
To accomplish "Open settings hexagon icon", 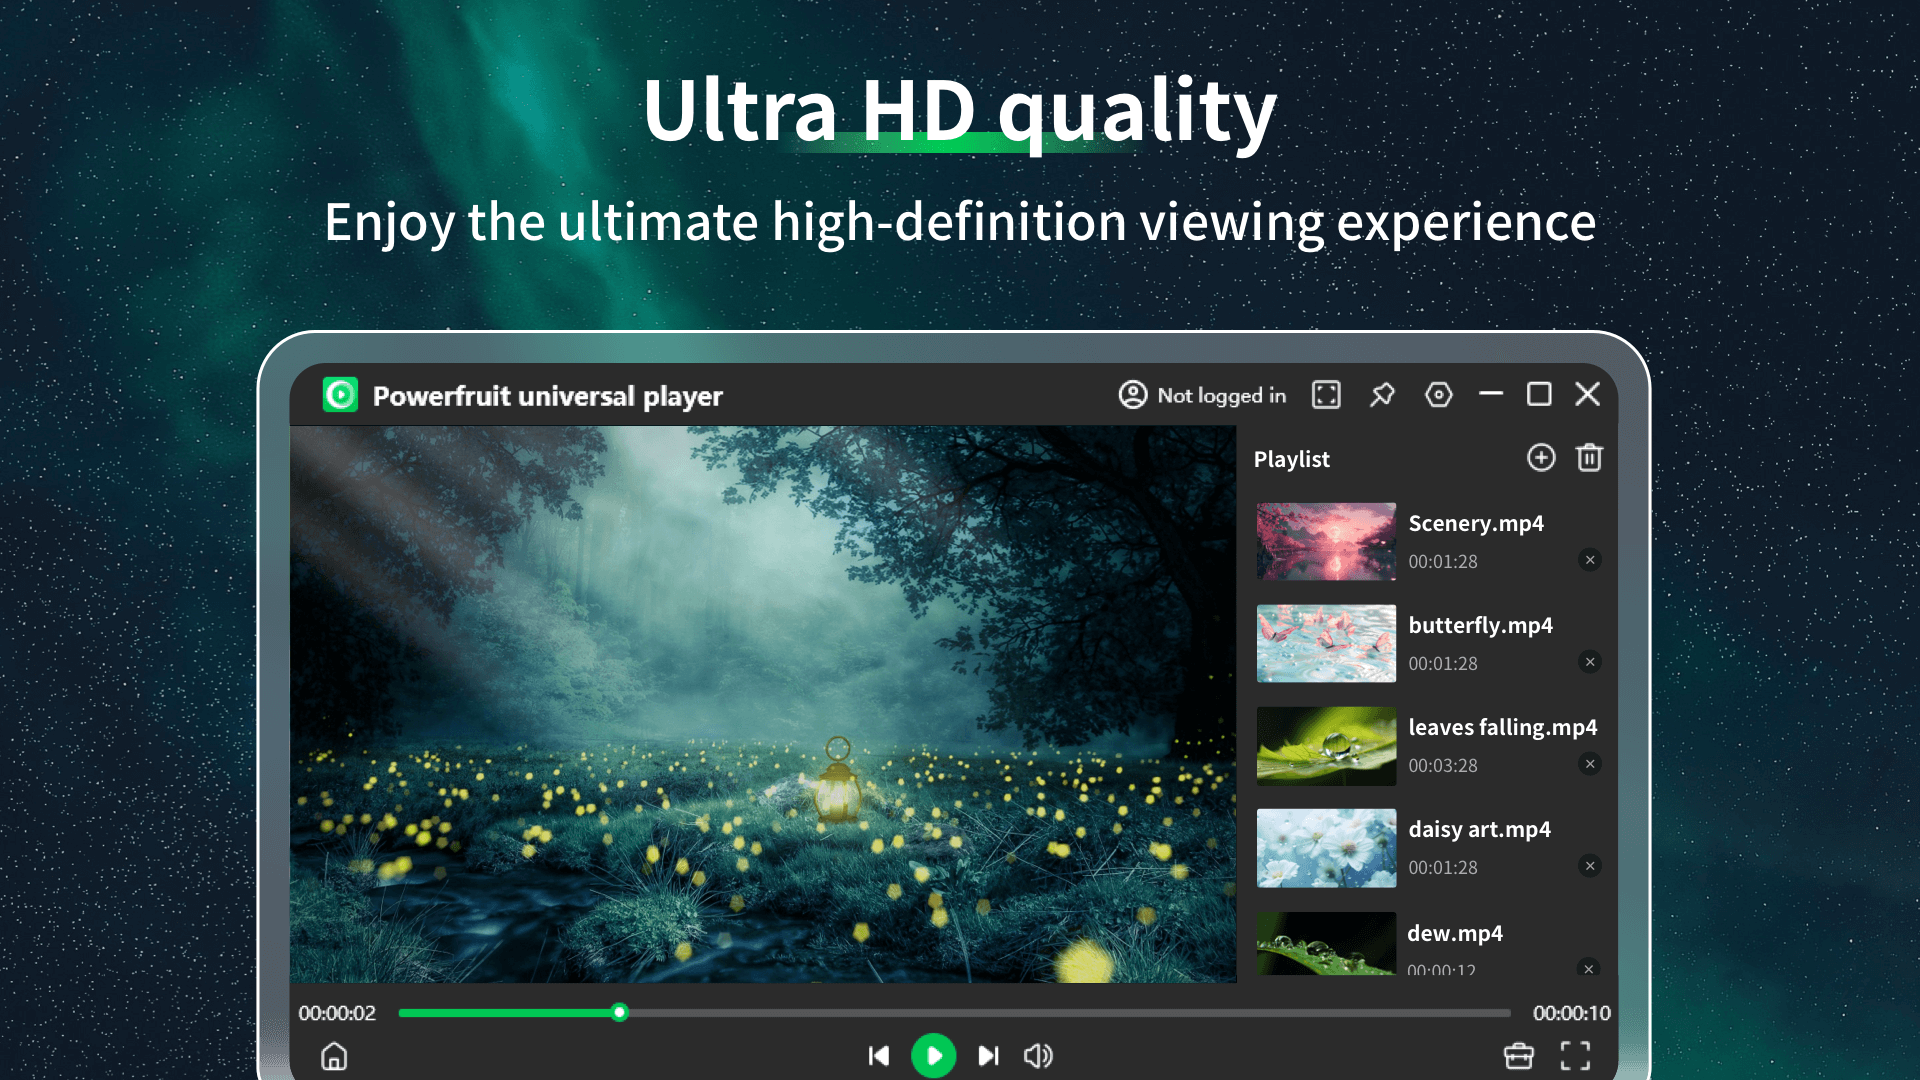I will click(x=1438, y=395).
